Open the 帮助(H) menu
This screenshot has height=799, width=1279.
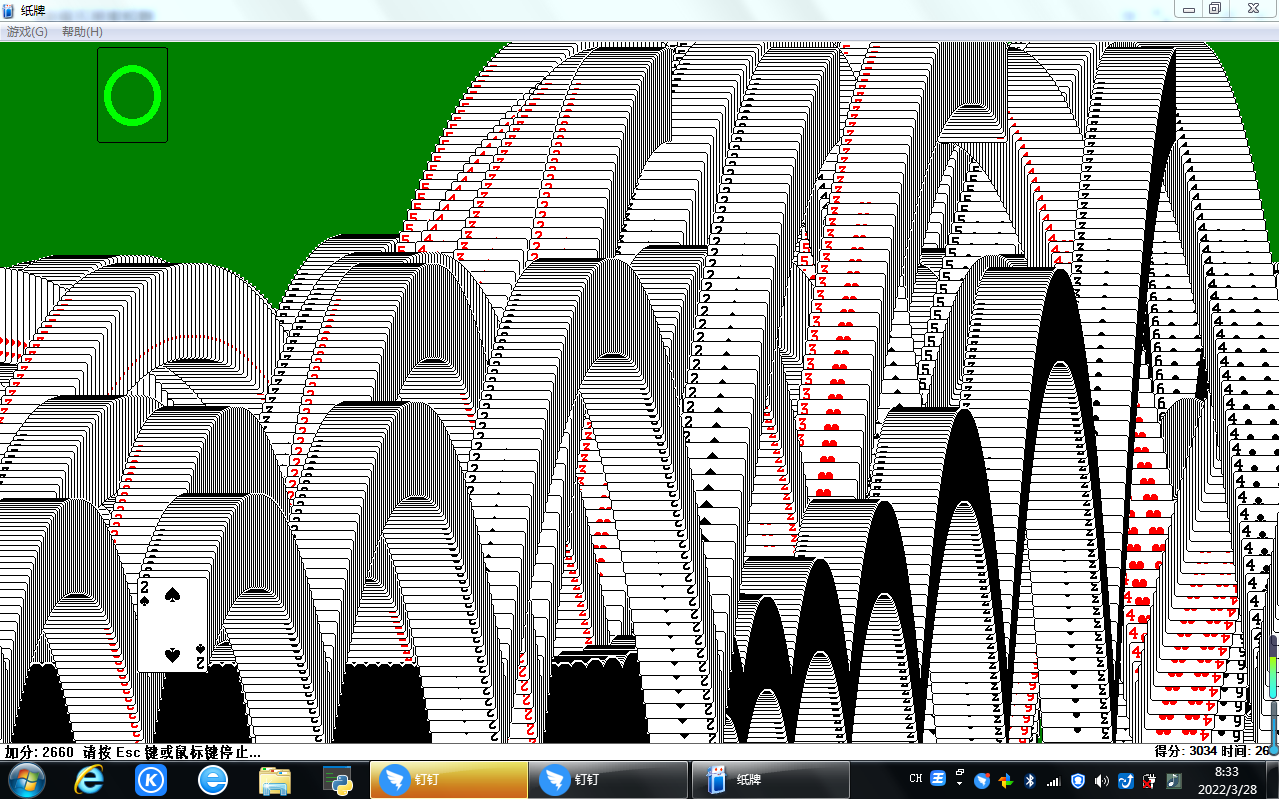[82, 32]
